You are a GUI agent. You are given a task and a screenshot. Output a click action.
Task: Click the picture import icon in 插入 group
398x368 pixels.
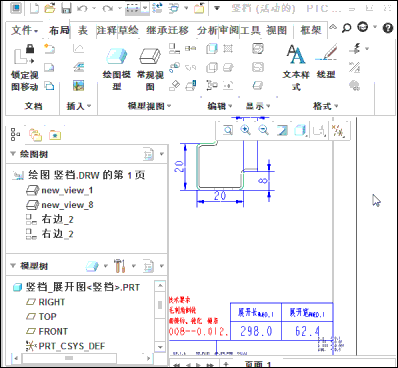[79, 86]
